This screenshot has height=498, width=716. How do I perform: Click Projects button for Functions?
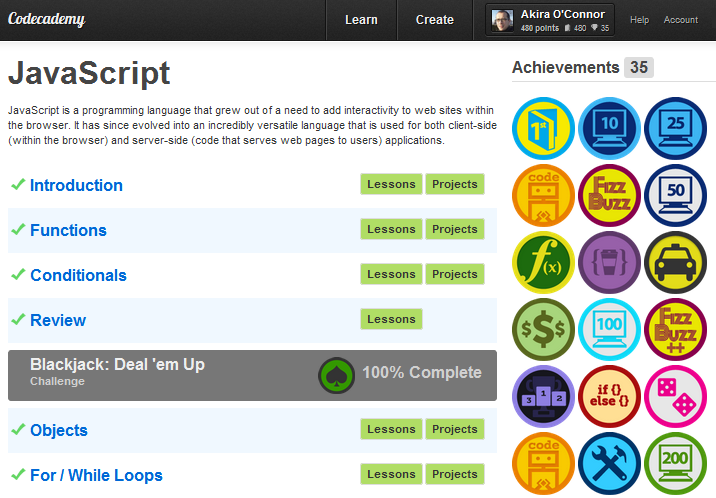pos(455,229)
